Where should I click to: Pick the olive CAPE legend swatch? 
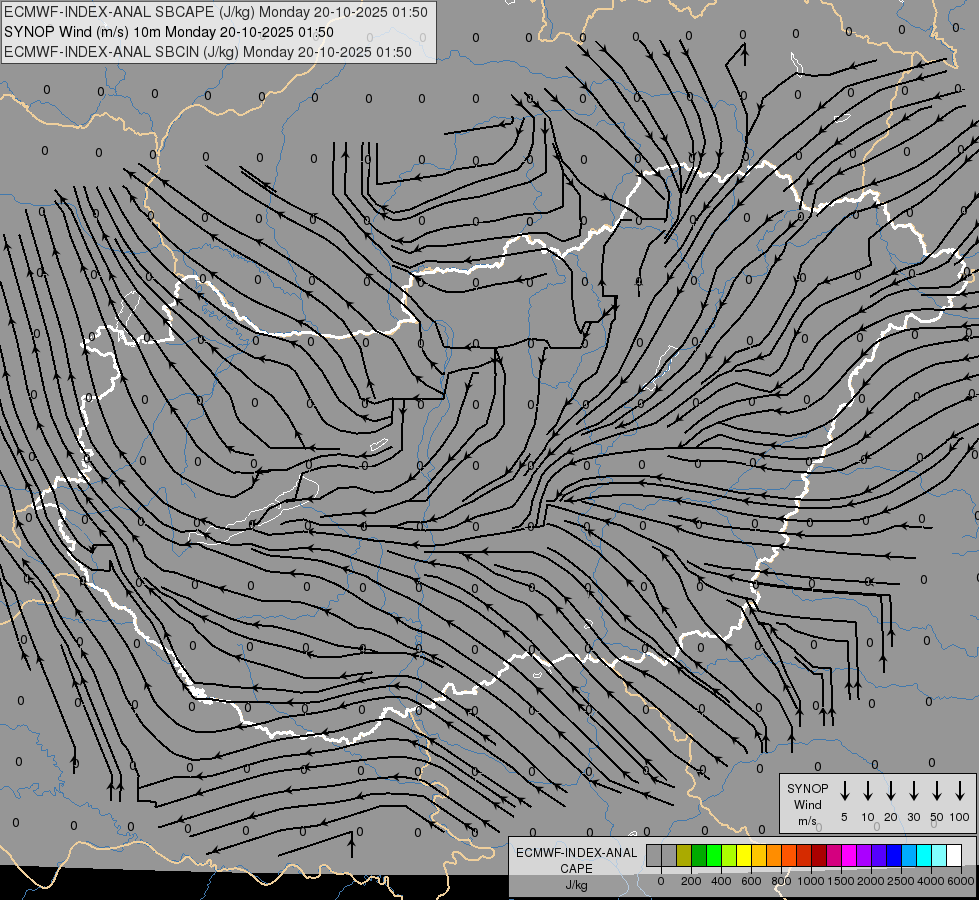[684, 855]
